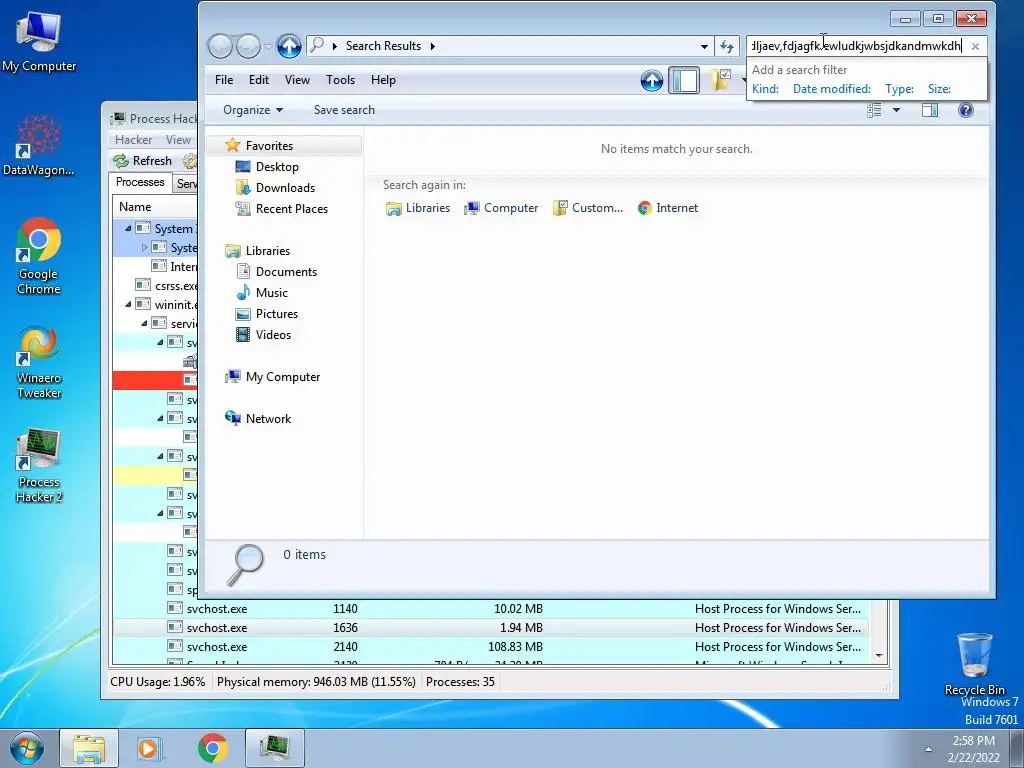This screenshot has width=1024, height=768.
Task: Select Google Chrome desktop shortcut
Action: (x=39, y=257)
